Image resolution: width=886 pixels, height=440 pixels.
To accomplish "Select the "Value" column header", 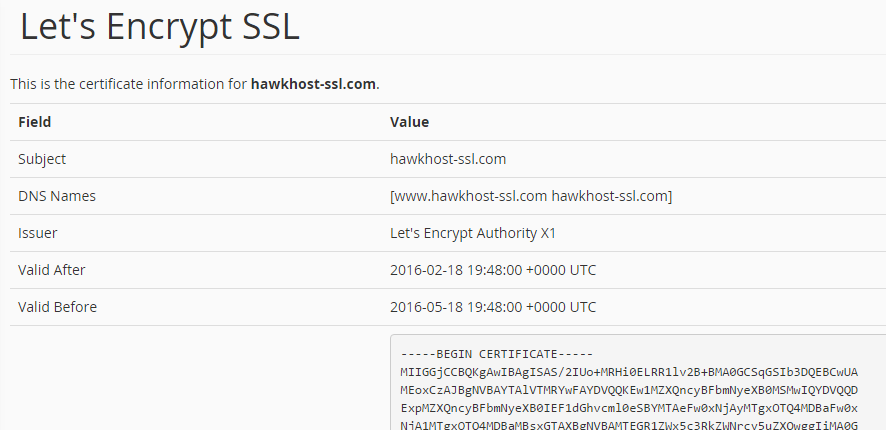I will (409, 122).
